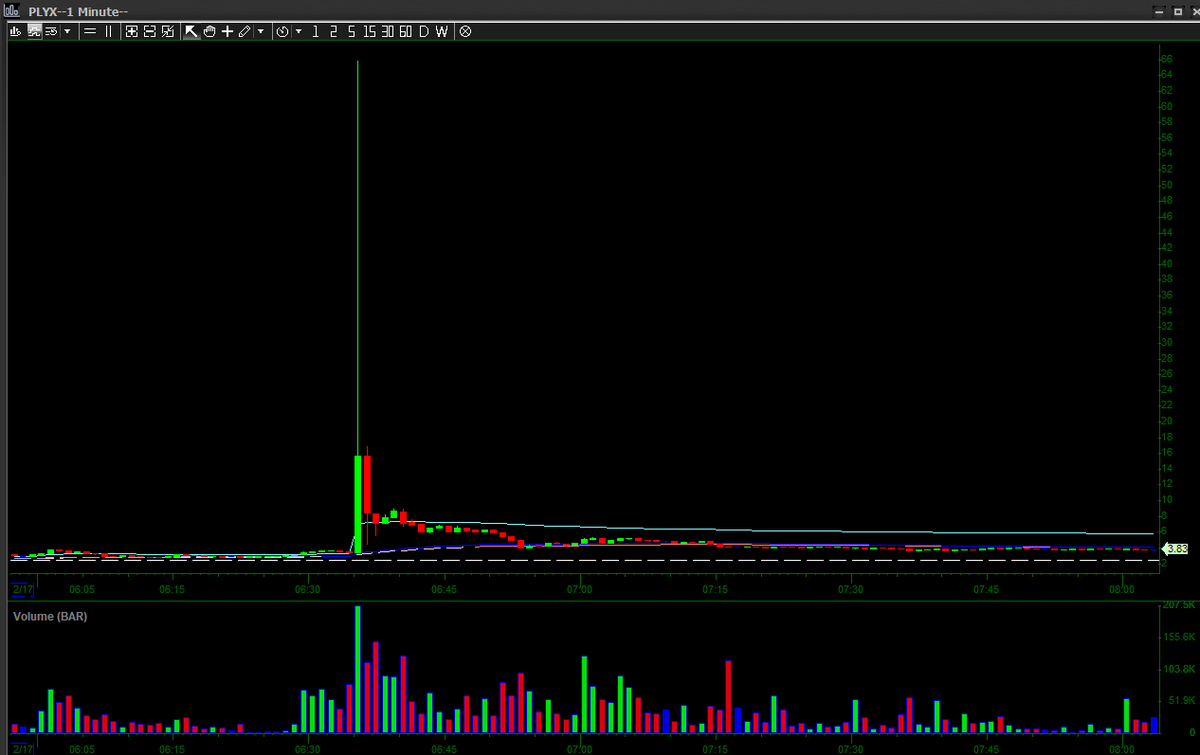Select the crosshair plus tool

tap(227, 31)
